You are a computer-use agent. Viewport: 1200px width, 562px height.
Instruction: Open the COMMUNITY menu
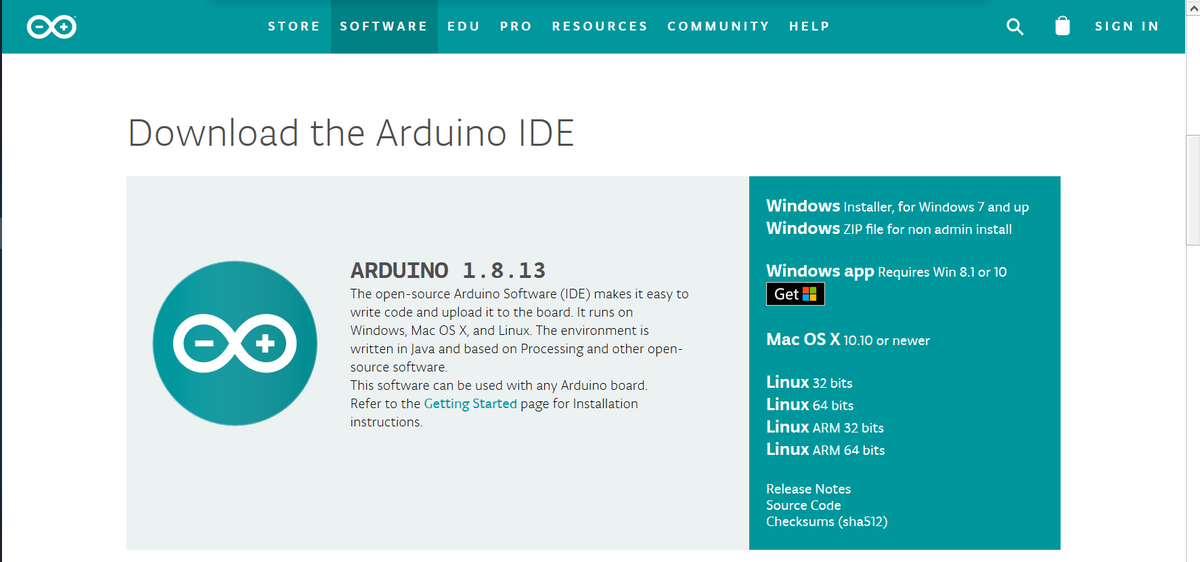718,27
